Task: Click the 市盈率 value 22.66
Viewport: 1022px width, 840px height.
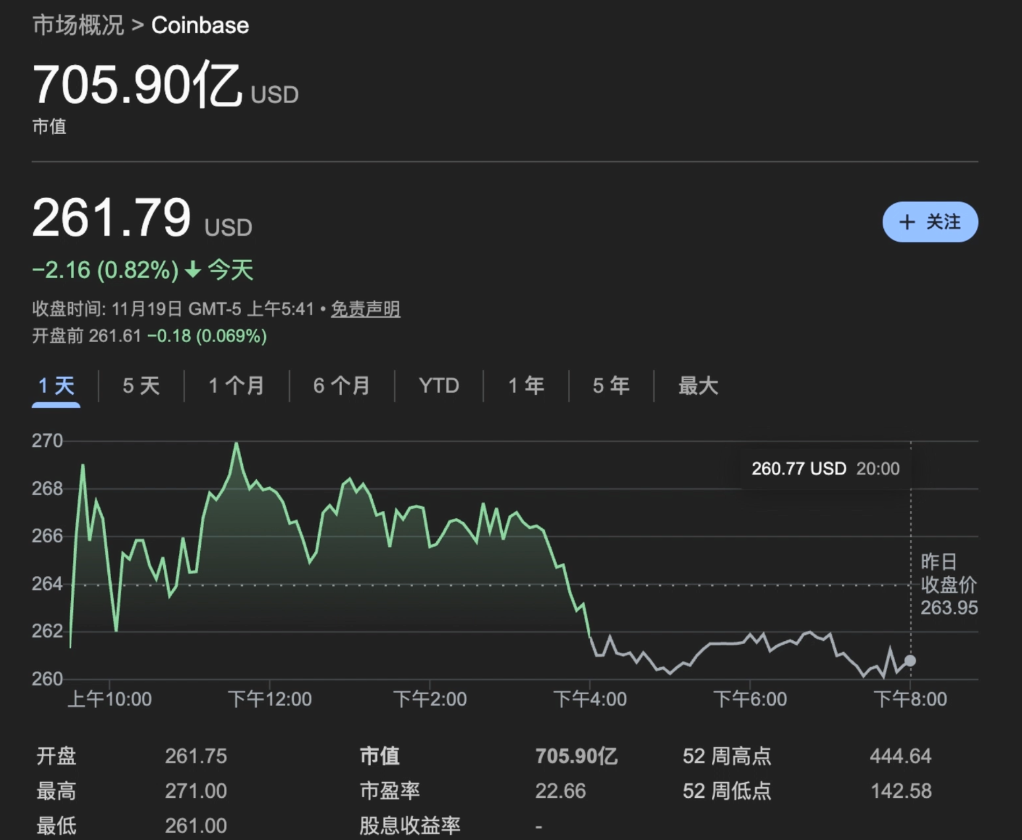Action: (x=560, y=791)
